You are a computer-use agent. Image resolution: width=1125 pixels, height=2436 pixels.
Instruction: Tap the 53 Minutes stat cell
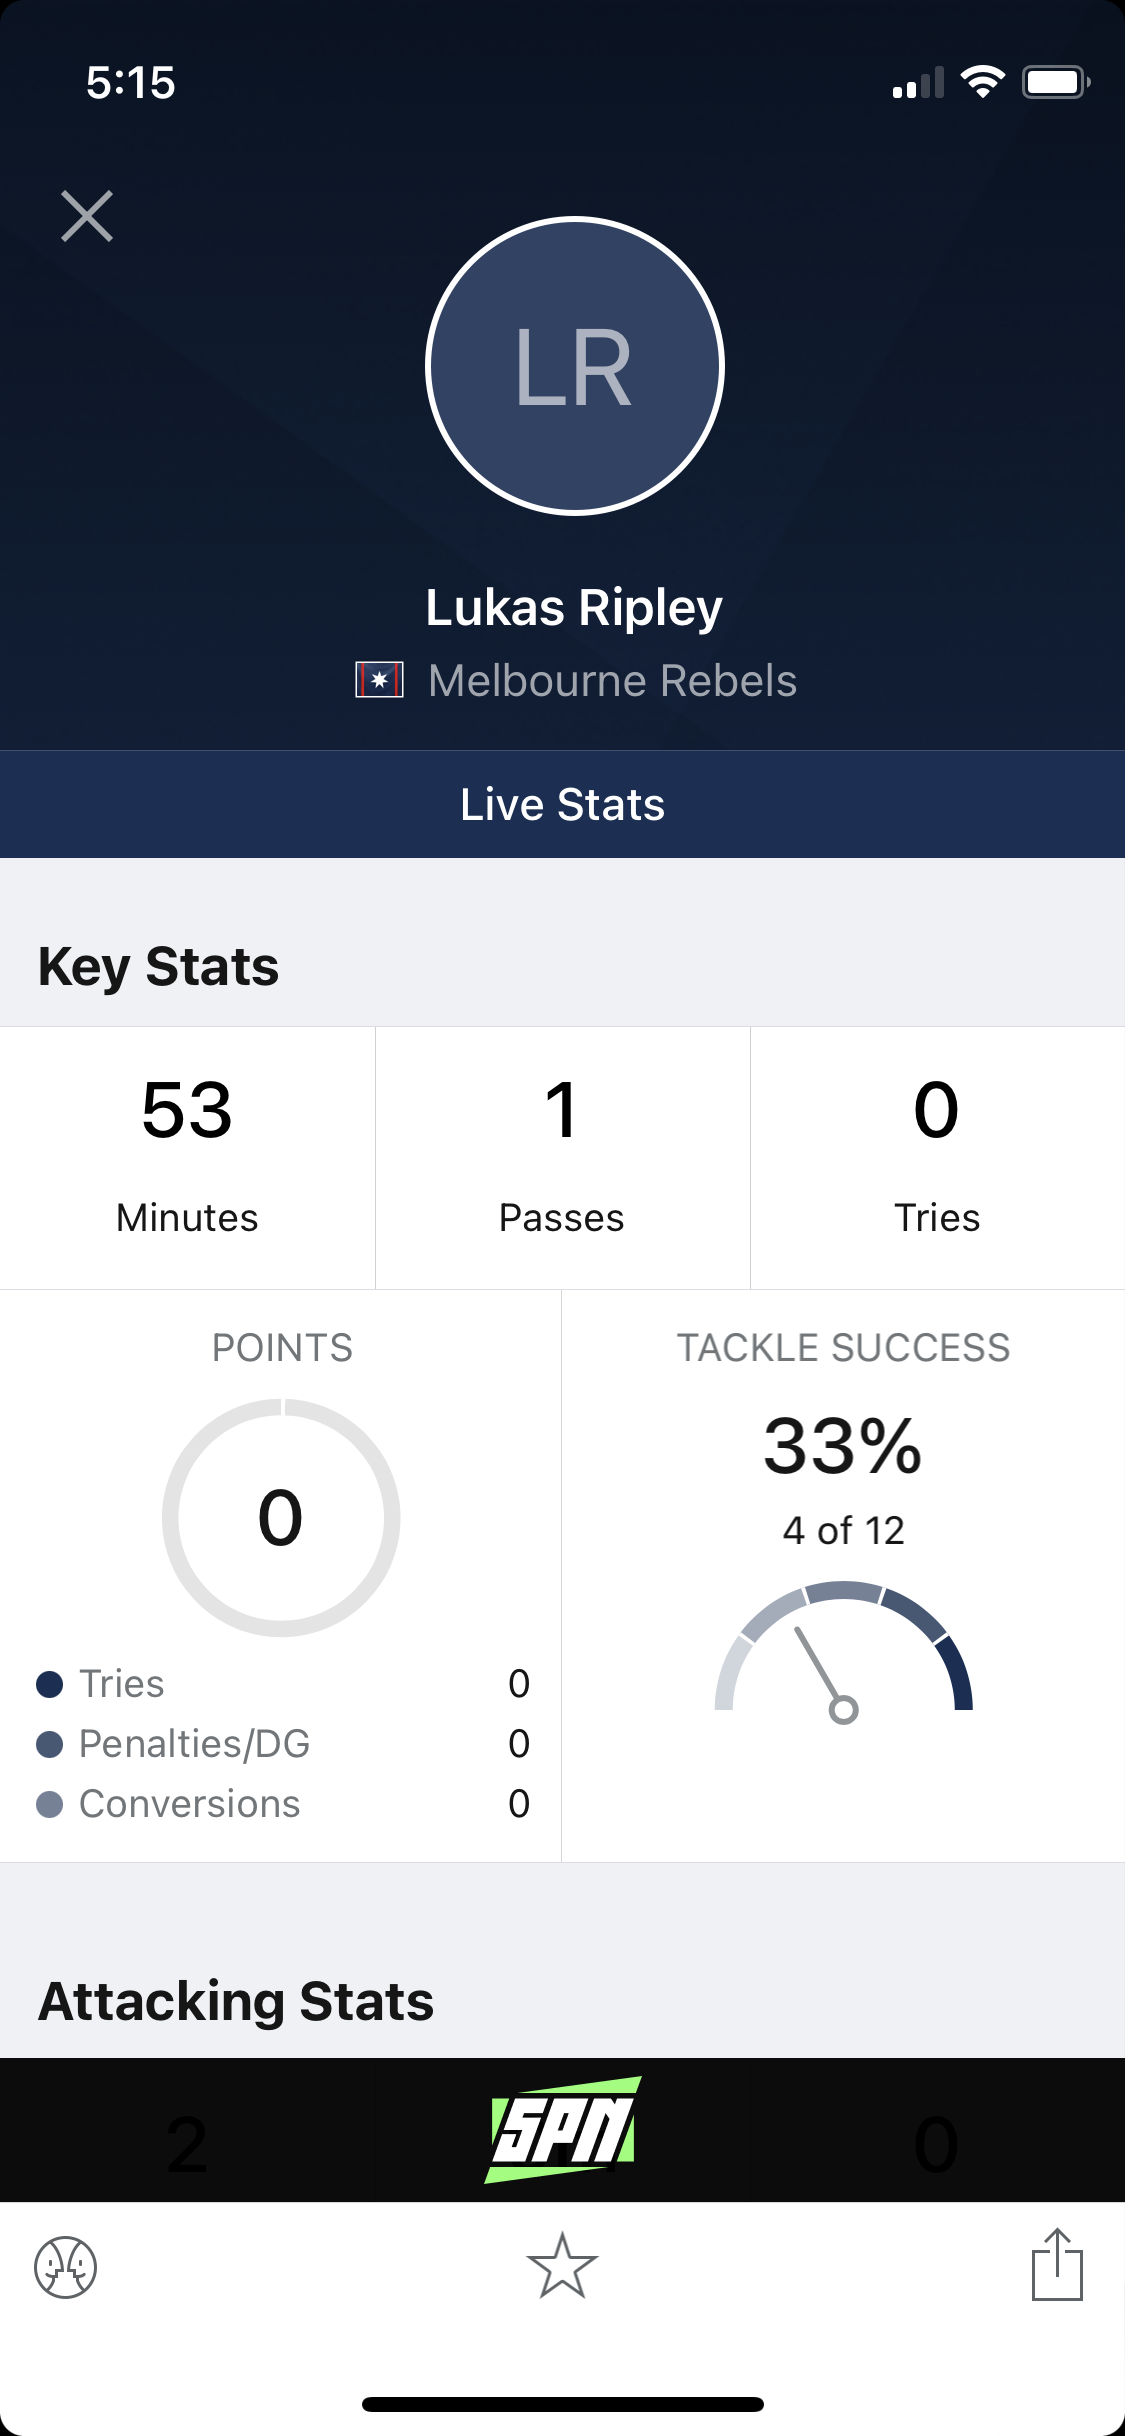pyautogui.click(x=187, y=1158)
